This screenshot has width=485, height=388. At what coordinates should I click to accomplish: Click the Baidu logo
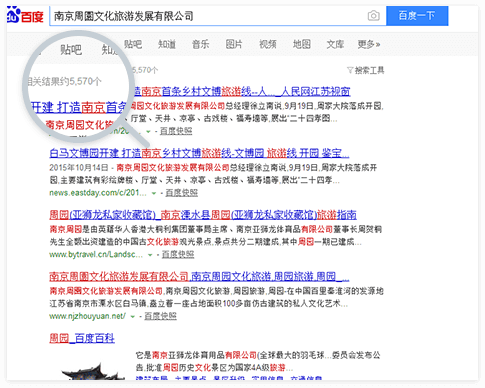coord(25,15)
